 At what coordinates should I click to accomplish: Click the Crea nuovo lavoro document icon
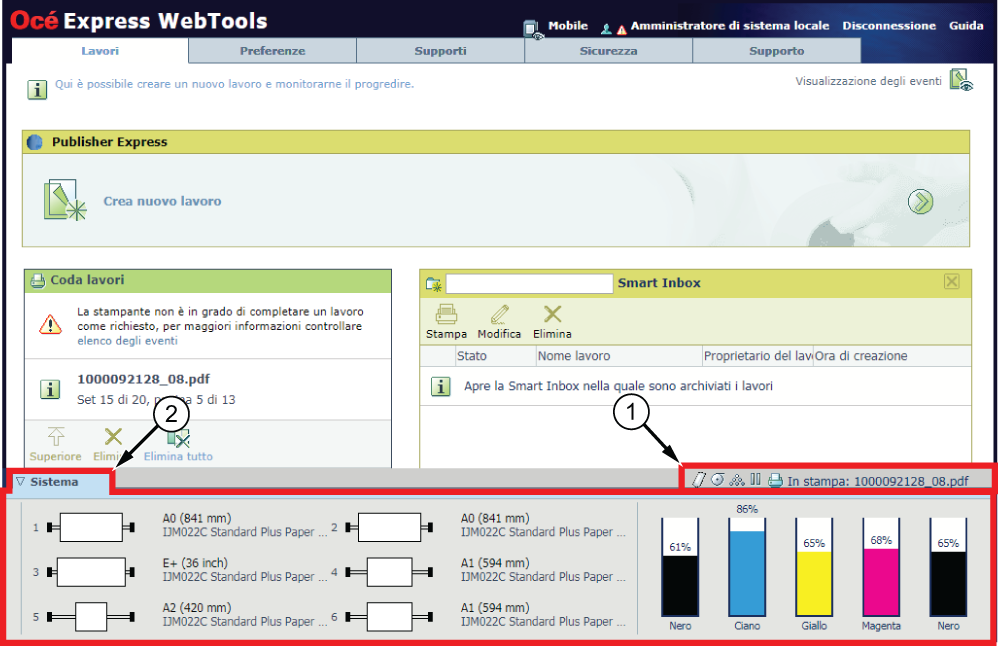point(64,200)
